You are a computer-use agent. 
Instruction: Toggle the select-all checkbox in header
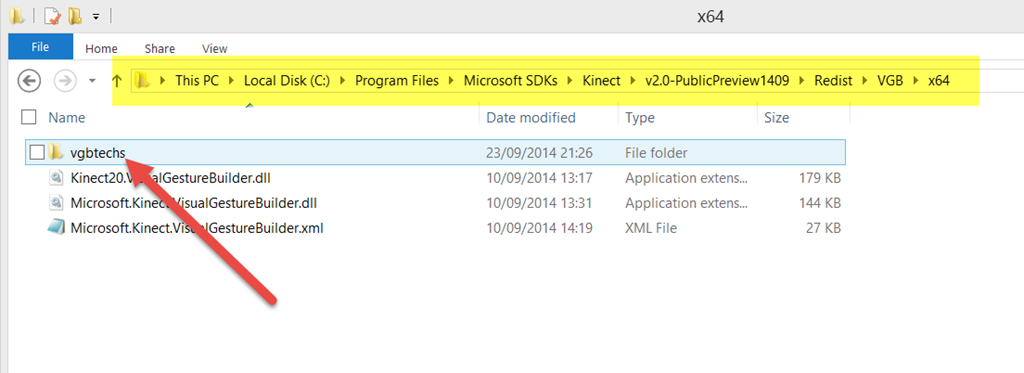28,117
